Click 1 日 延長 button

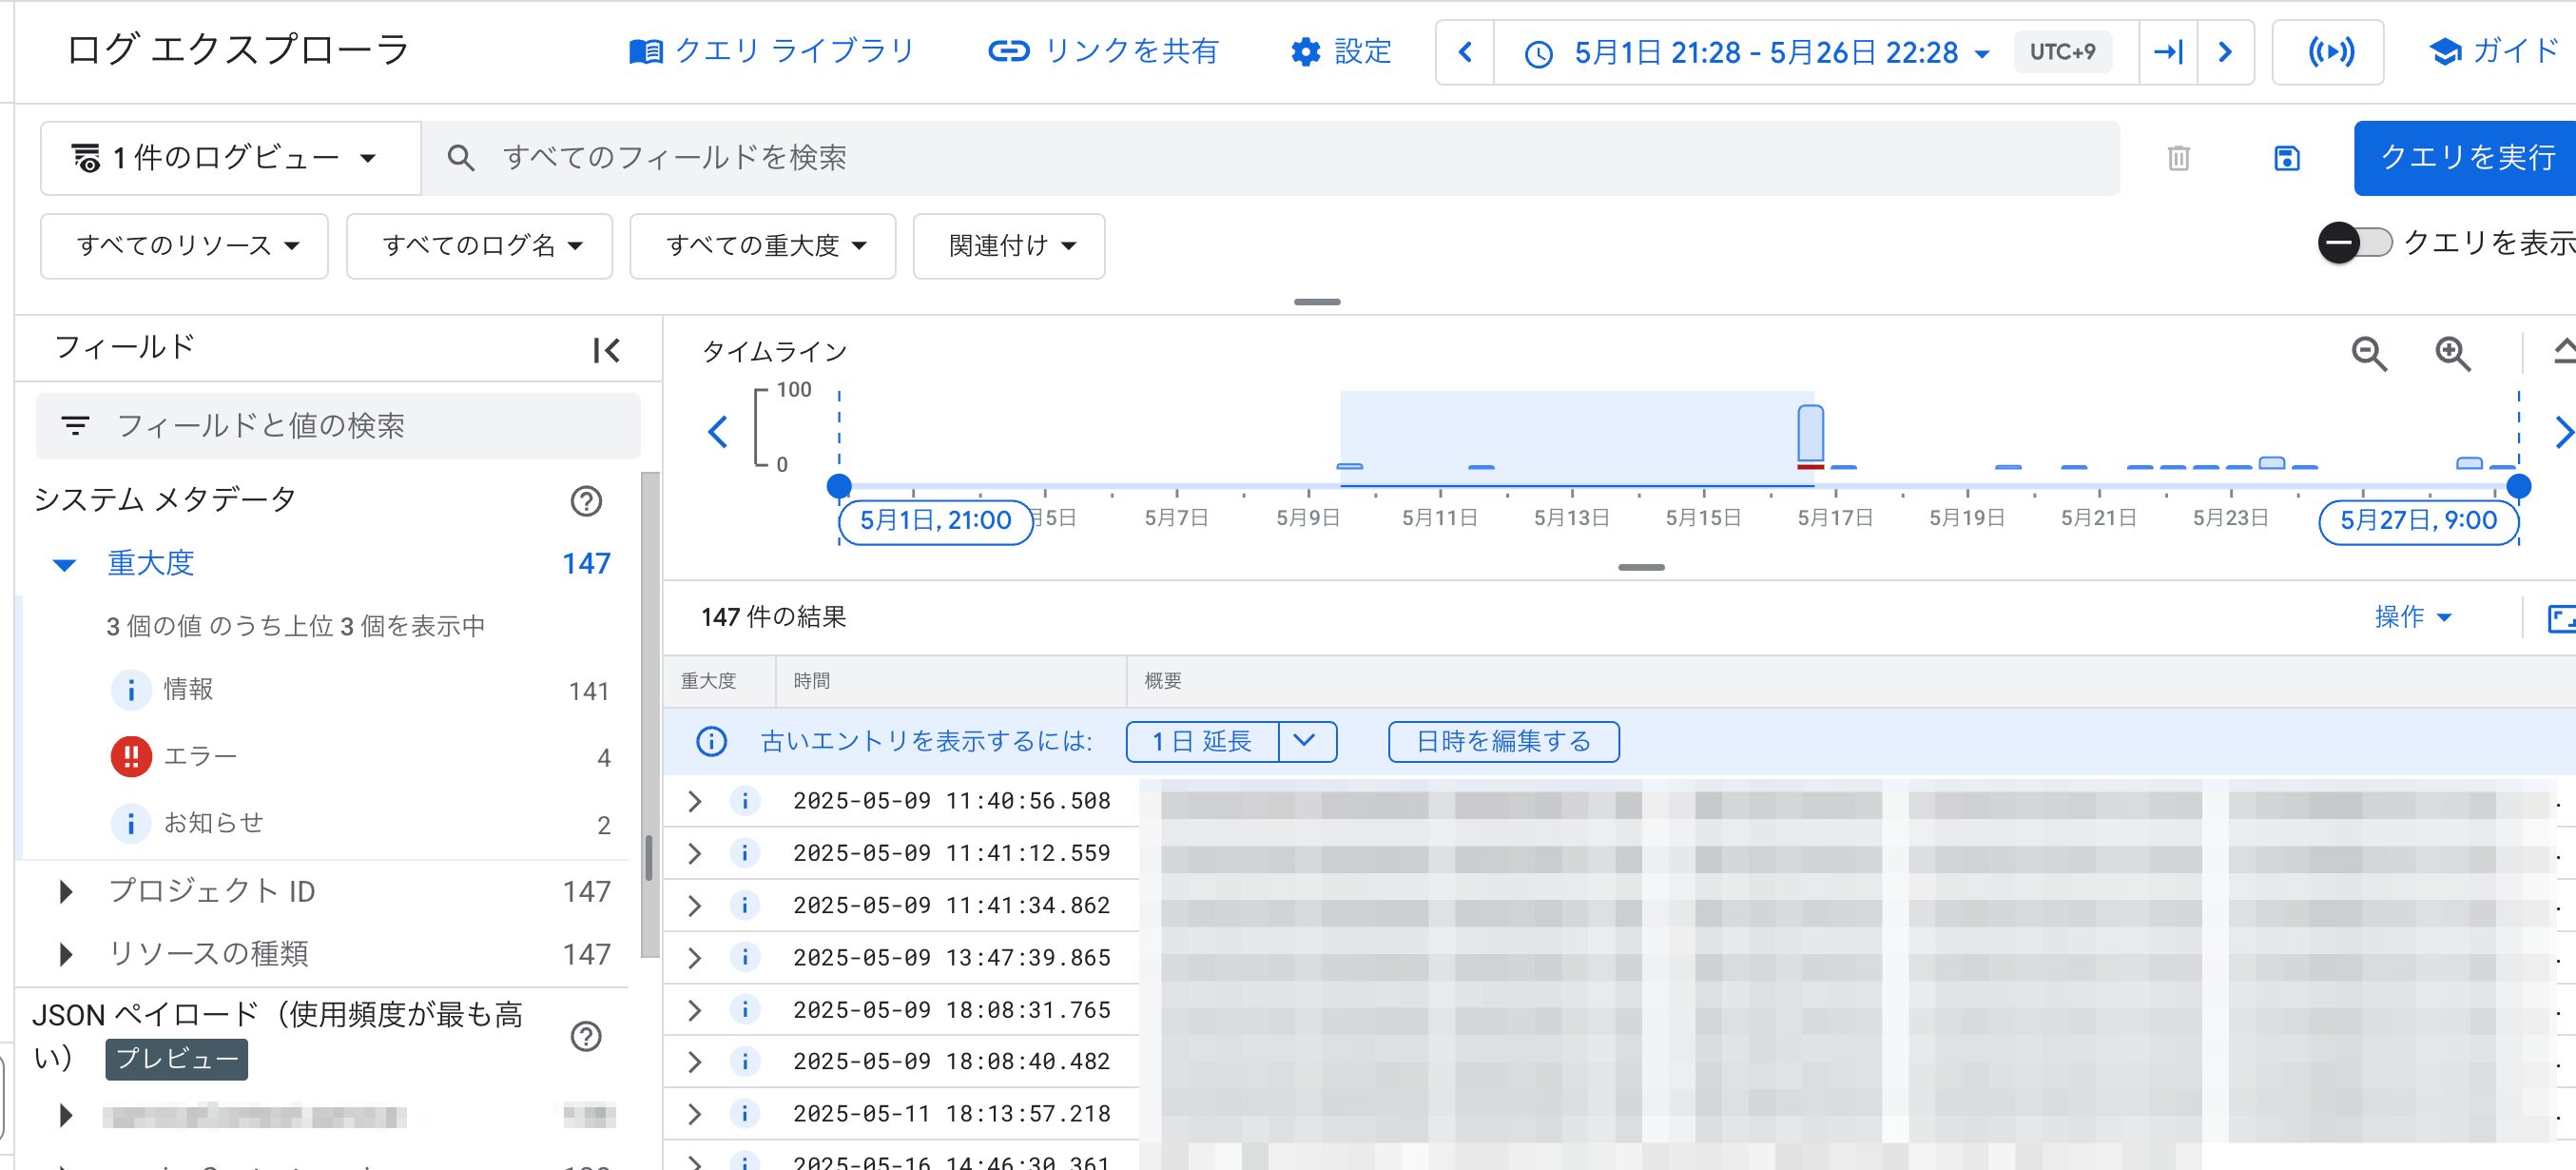point(1202,742)
